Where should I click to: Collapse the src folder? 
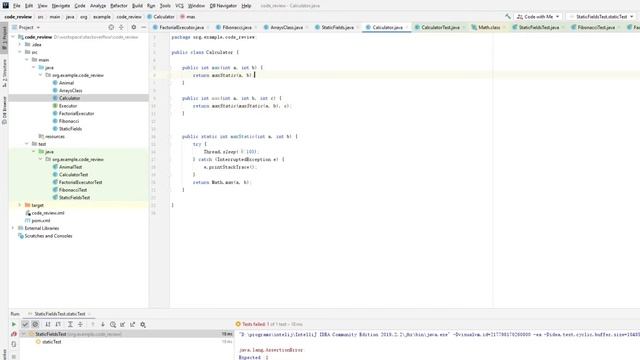[20, 52]
